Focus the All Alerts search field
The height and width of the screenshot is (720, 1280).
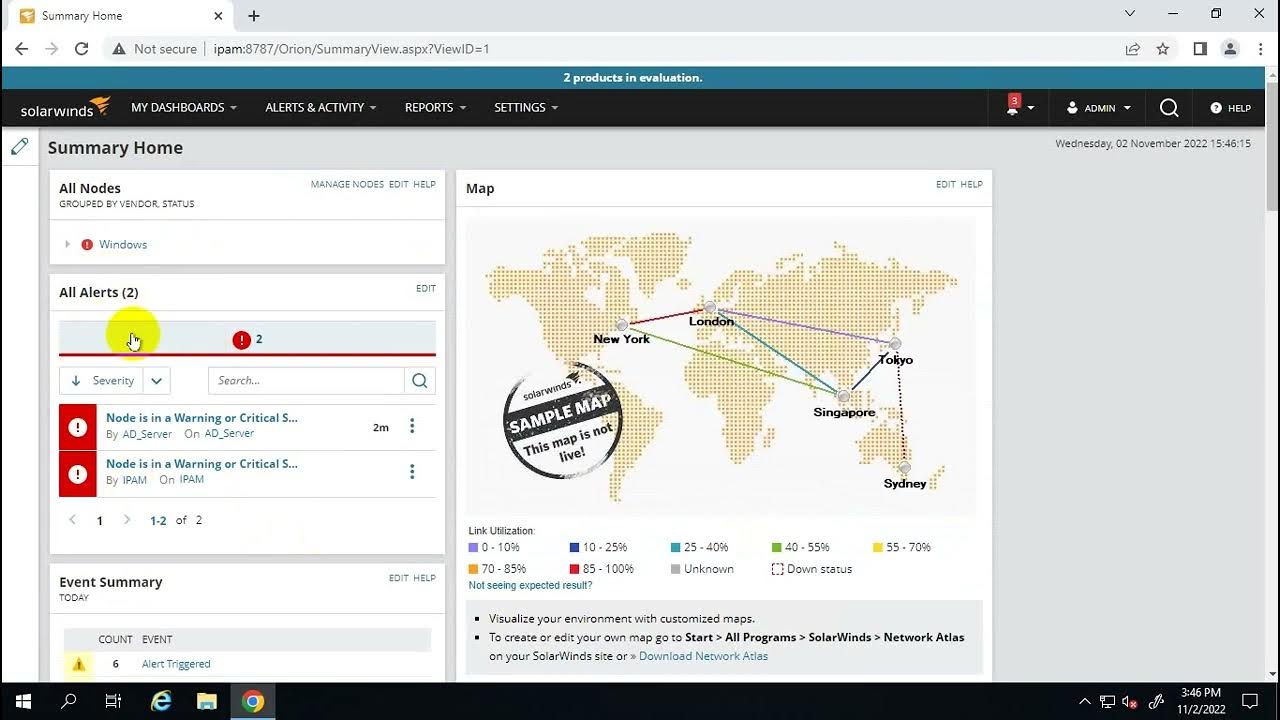[307, 380]
